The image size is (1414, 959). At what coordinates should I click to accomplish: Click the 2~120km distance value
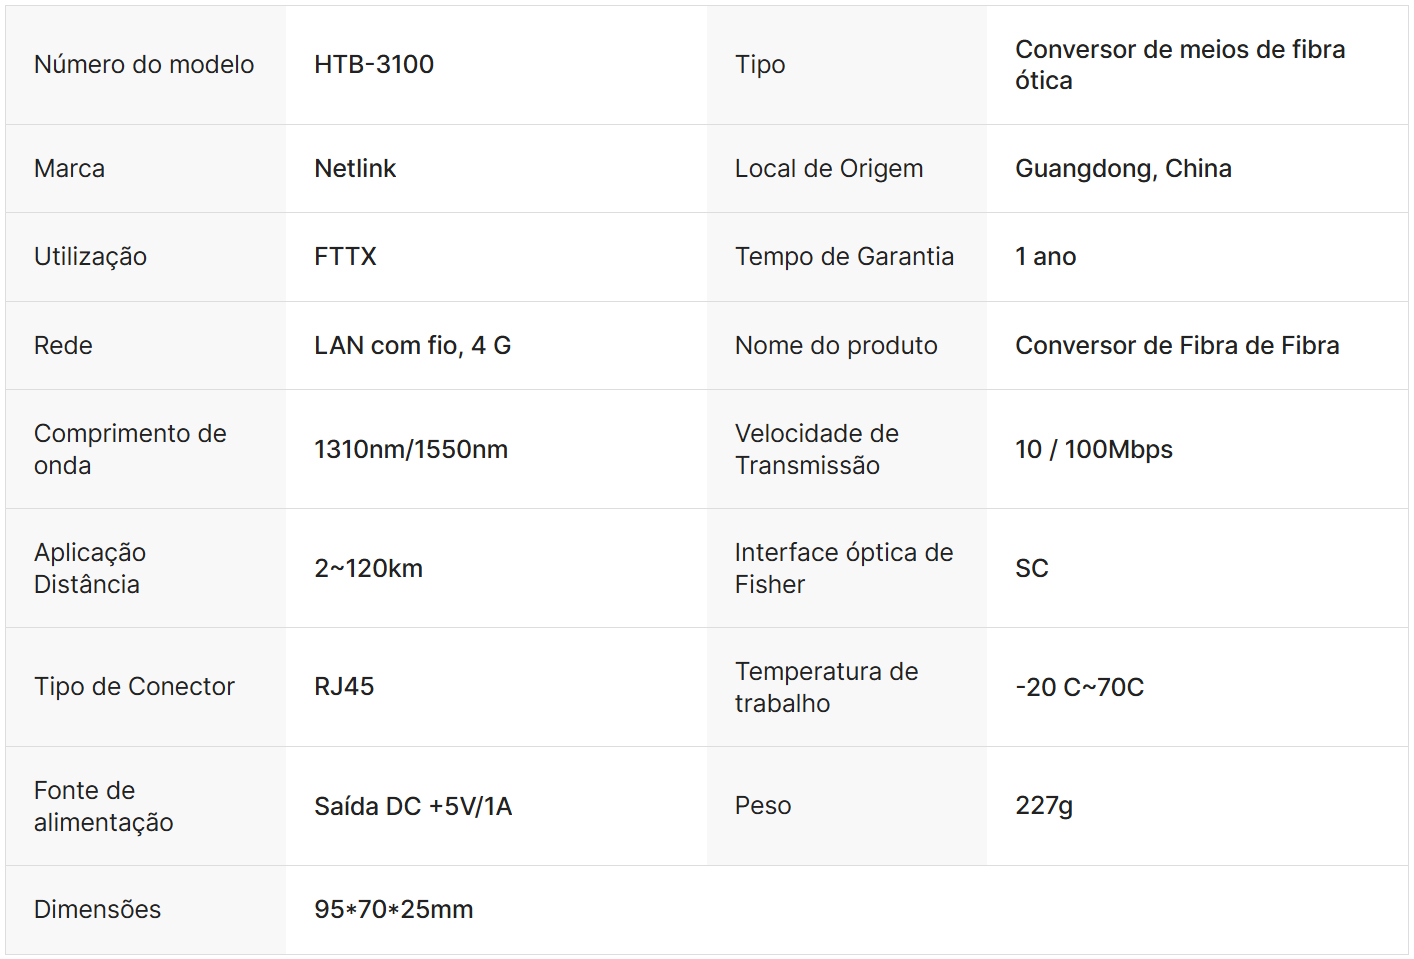point(368,569)
